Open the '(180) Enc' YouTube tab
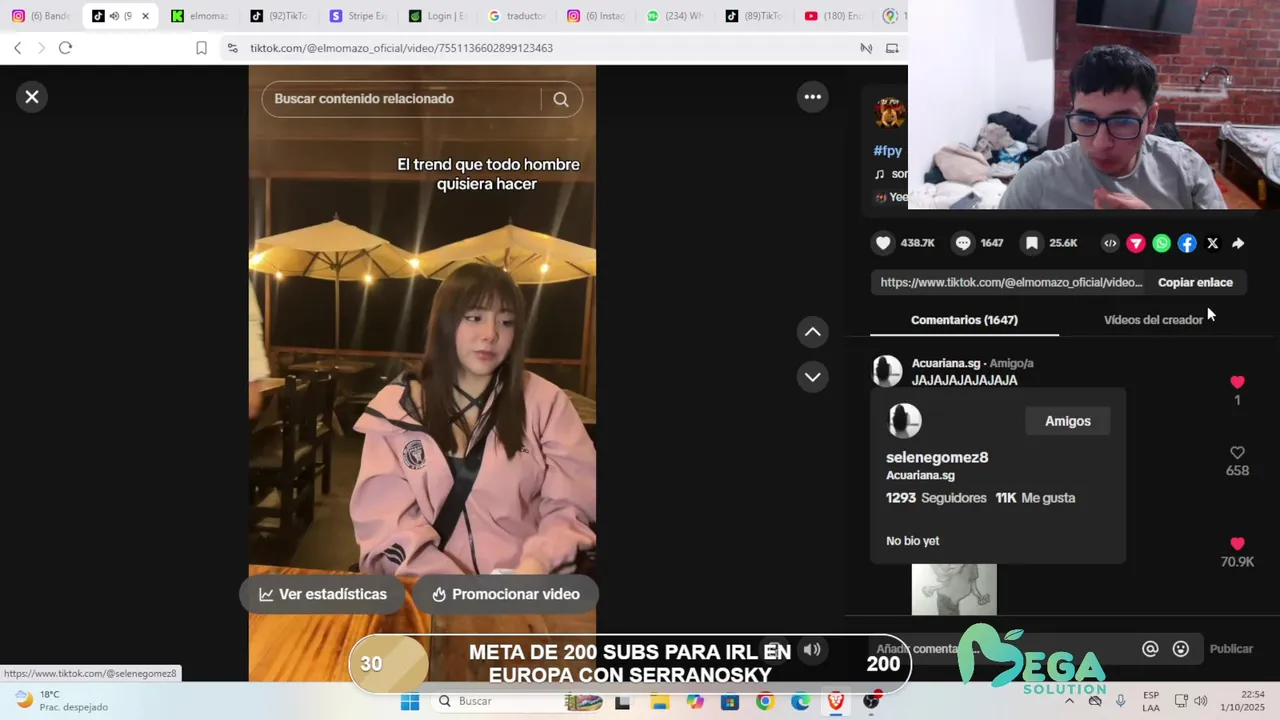This screenshot has height=720, width=1280. [833, 16]
